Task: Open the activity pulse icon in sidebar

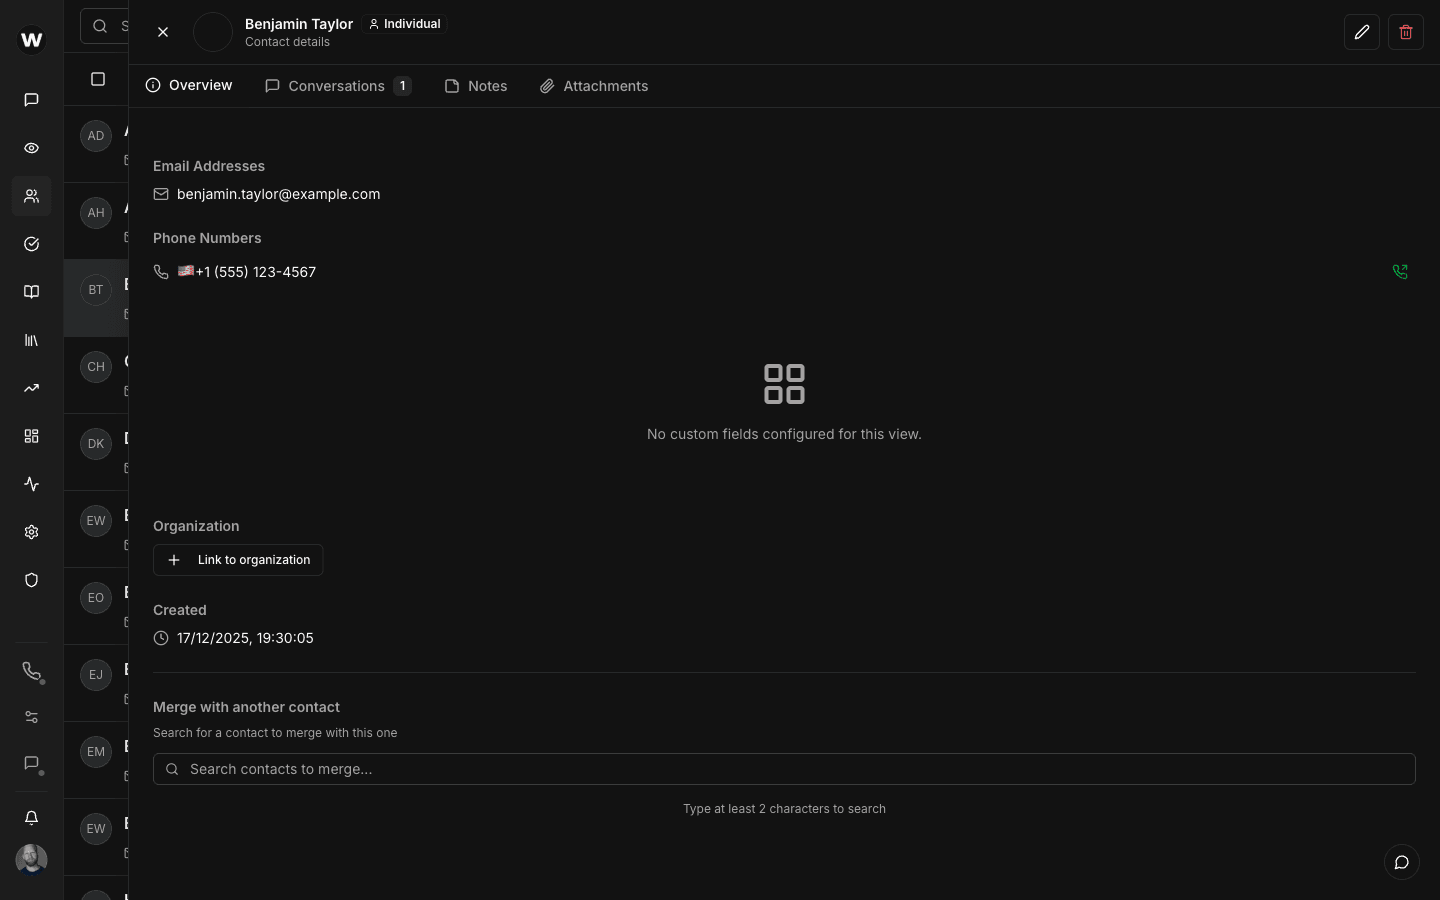Action: coord(31,484)
